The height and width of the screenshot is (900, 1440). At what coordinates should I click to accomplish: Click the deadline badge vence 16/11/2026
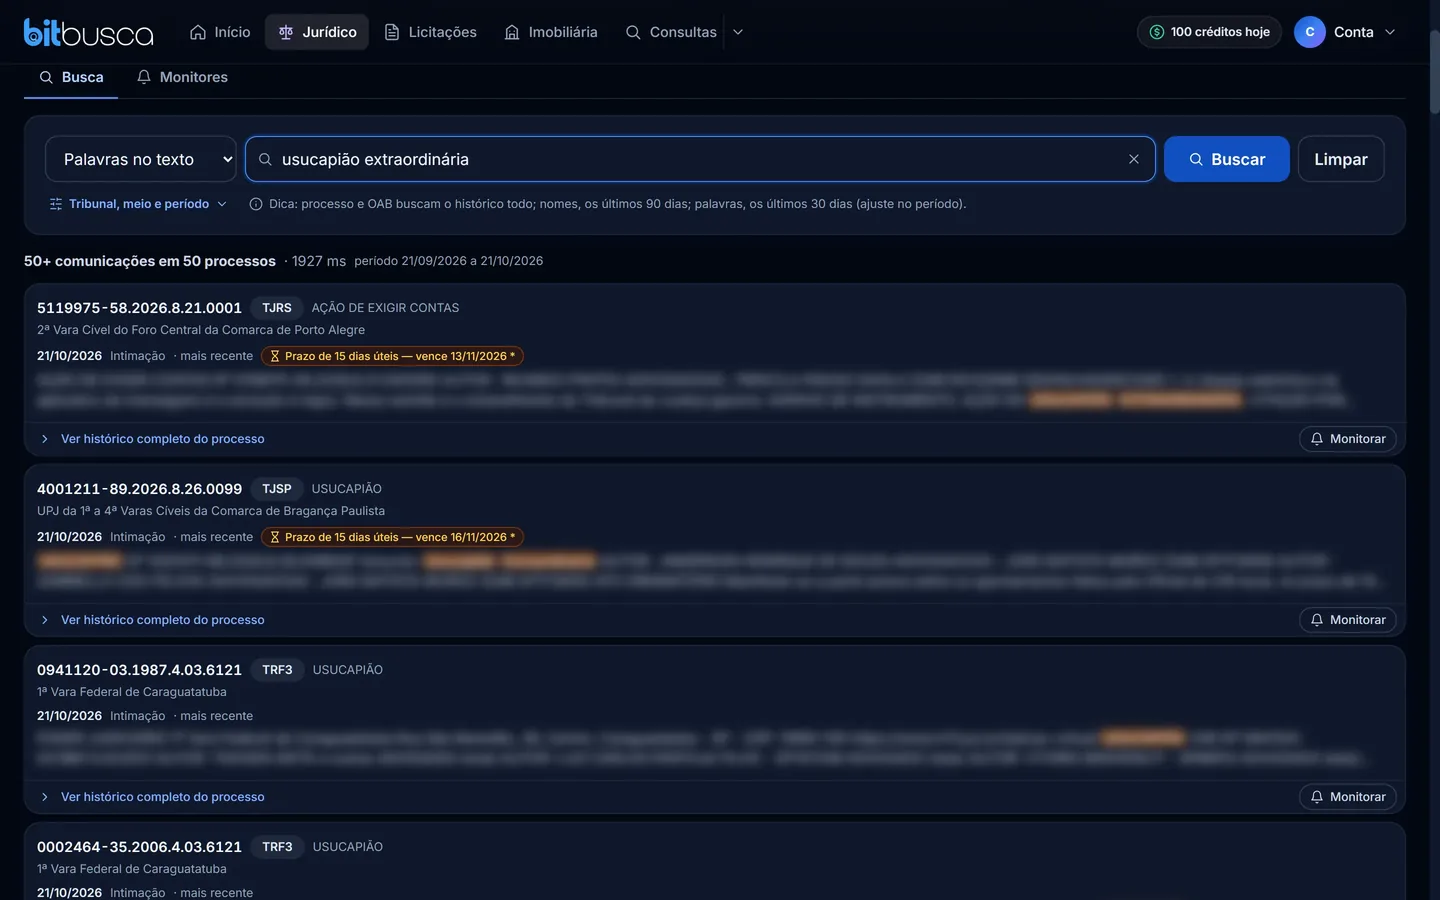[392, 537]
